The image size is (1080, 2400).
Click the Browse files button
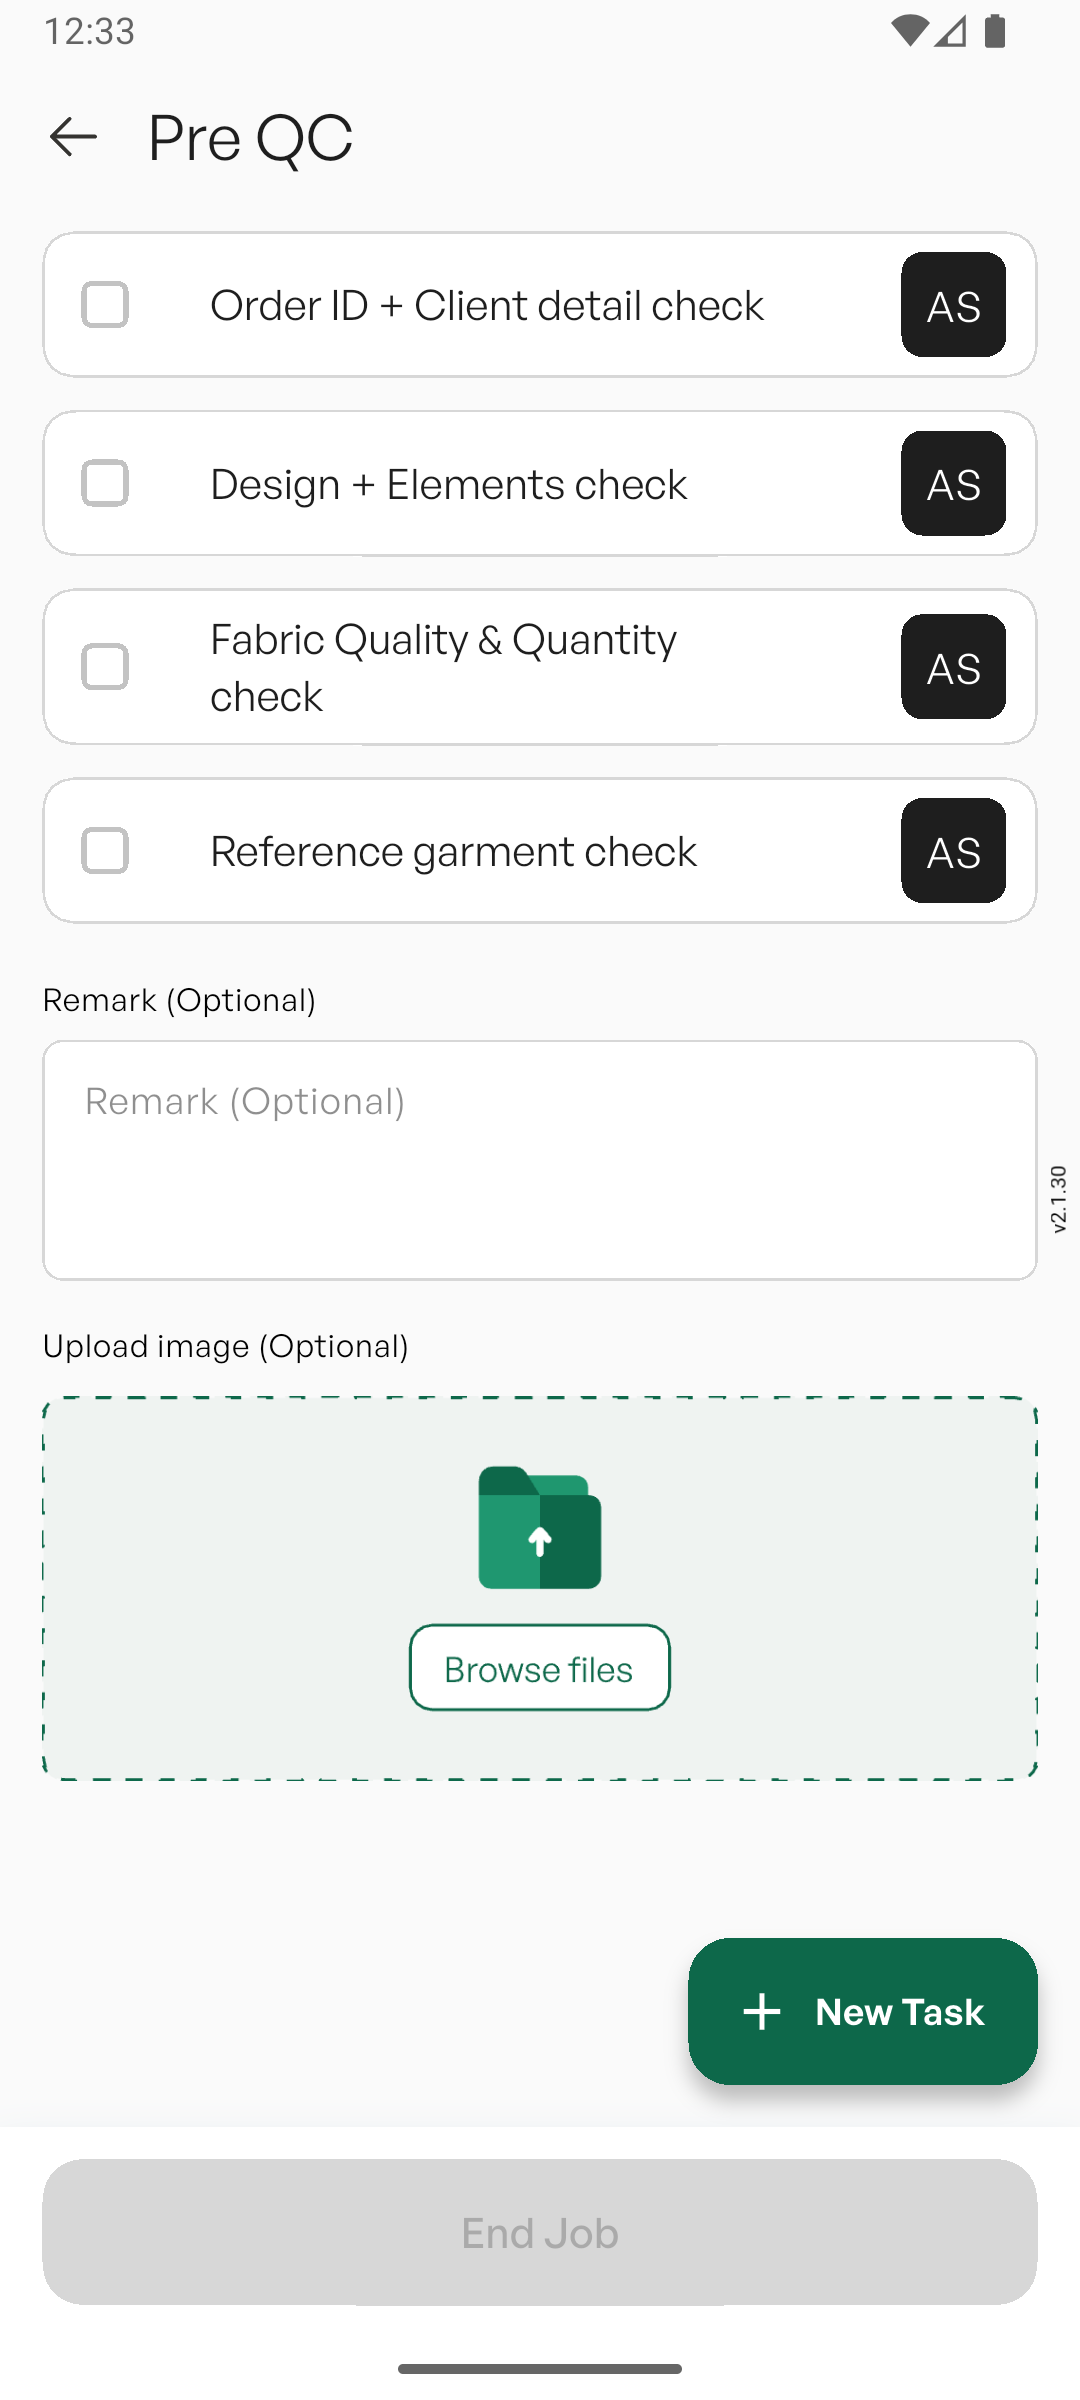(x=540, y=1668)
